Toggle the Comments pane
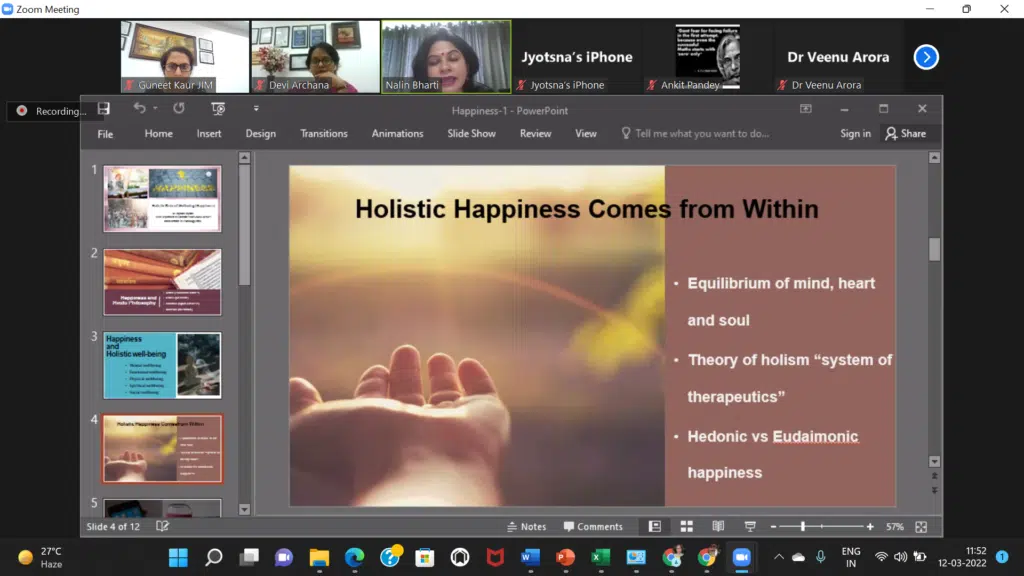 click(x=593, y=526)
